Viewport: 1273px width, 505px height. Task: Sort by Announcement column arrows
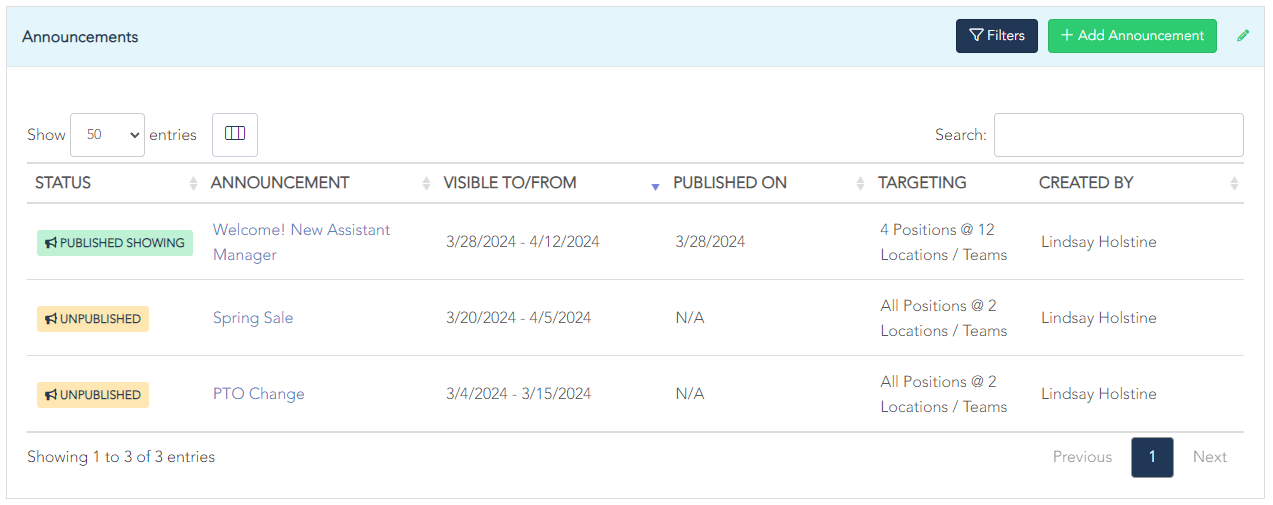pyautogui.click(x=426, y=183)
